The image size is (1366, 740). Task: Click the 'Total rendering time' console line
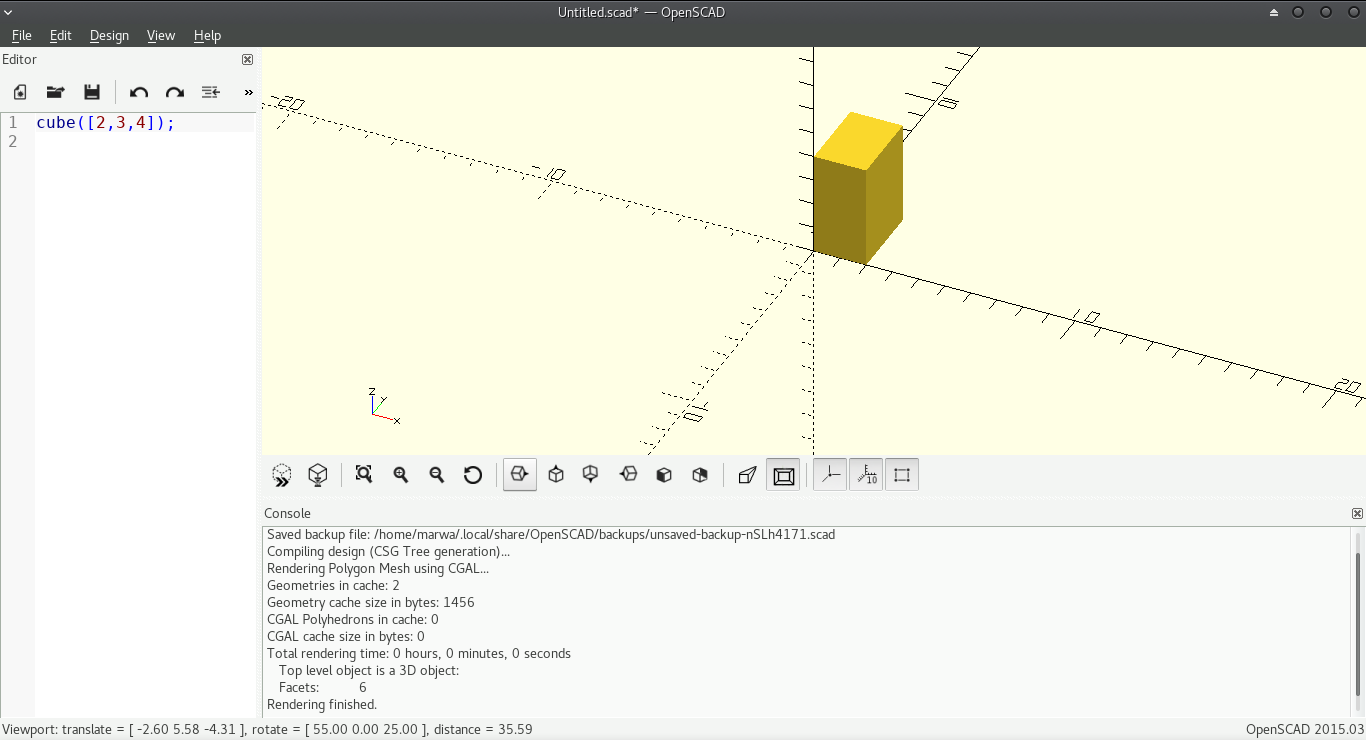[419, 654]
